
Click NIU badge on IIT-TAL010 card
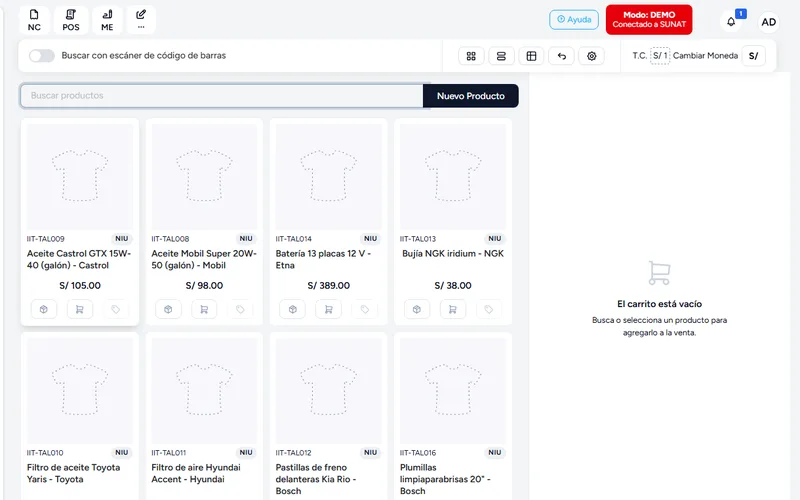(x=121, y=453)
